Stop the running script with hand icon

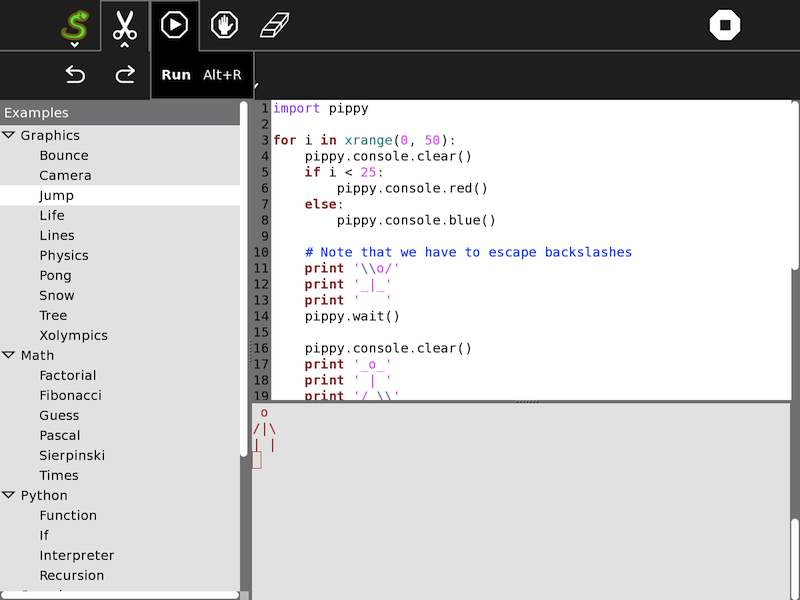[x=224, y=25]
